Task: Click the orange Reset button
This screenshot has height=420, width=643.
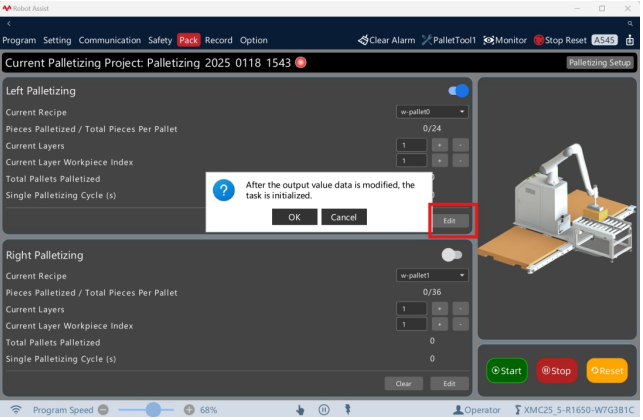Action: pyautogui.click(x=607, y=370)
